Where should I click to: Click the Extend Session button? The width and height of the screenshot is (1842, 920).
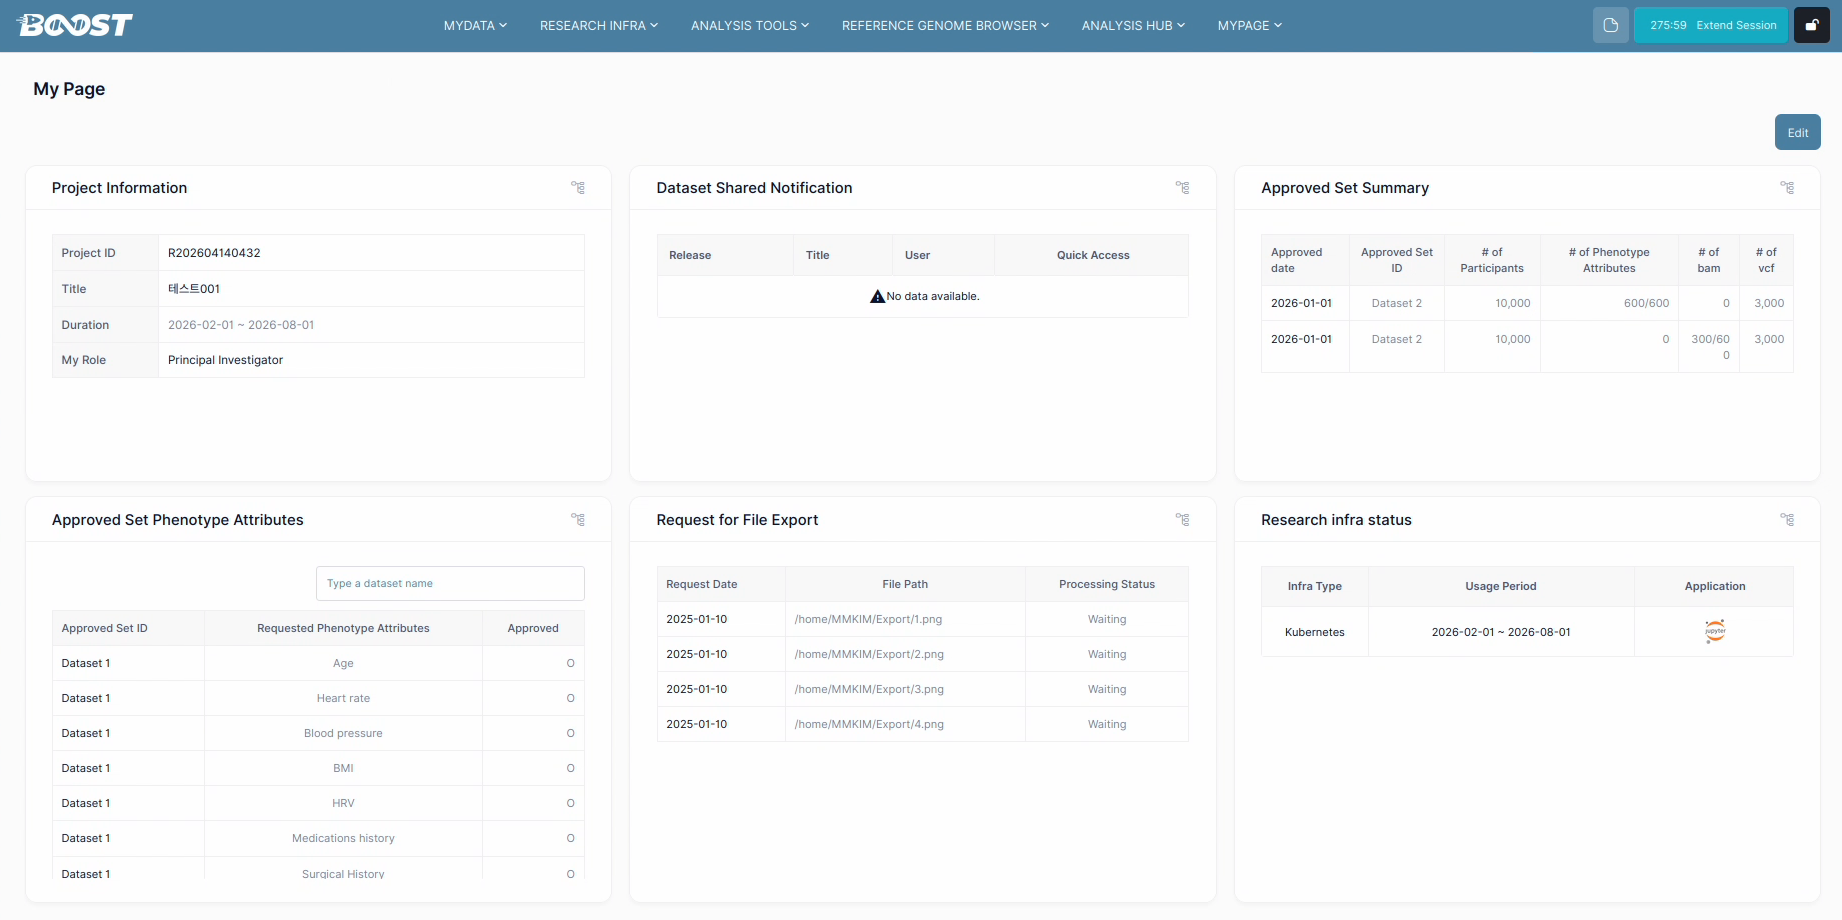pyautogui.click(x=1710, y=25)
